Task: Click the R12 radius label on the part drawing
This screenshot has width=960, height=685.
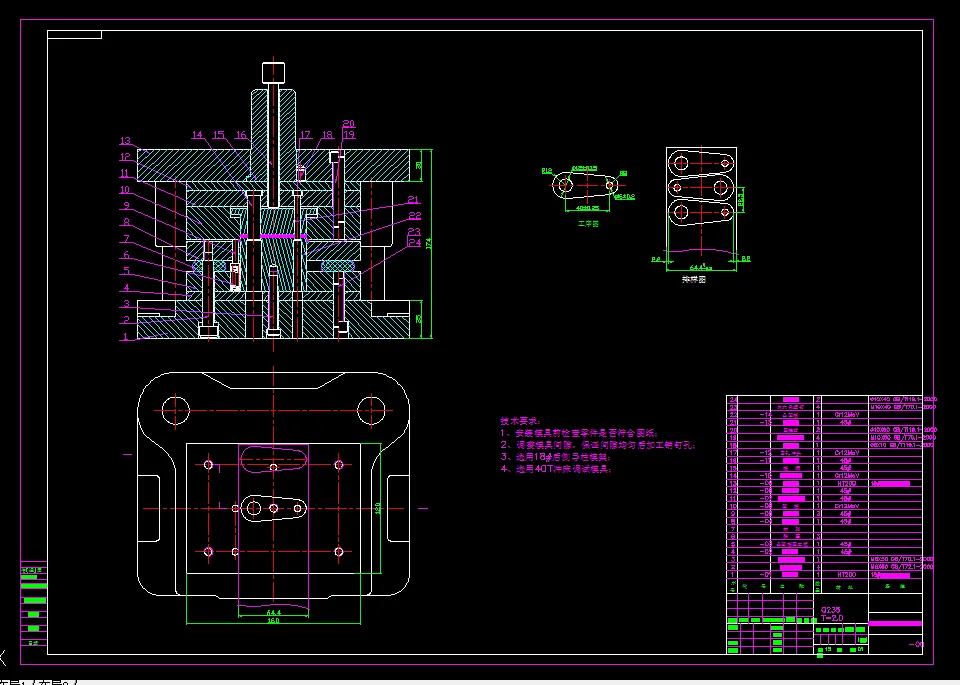Action: 547,171
